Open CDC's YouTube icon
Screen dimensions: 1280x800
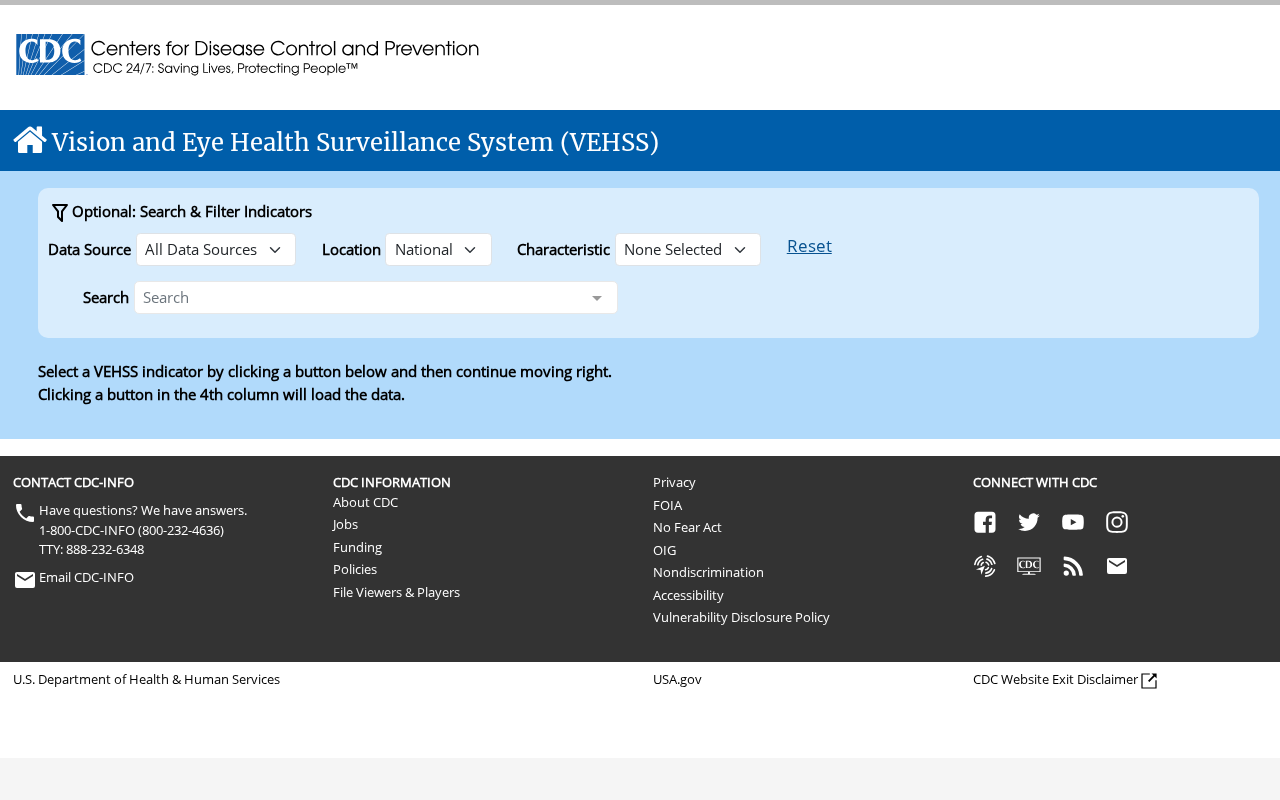(x=1073, y=522)
